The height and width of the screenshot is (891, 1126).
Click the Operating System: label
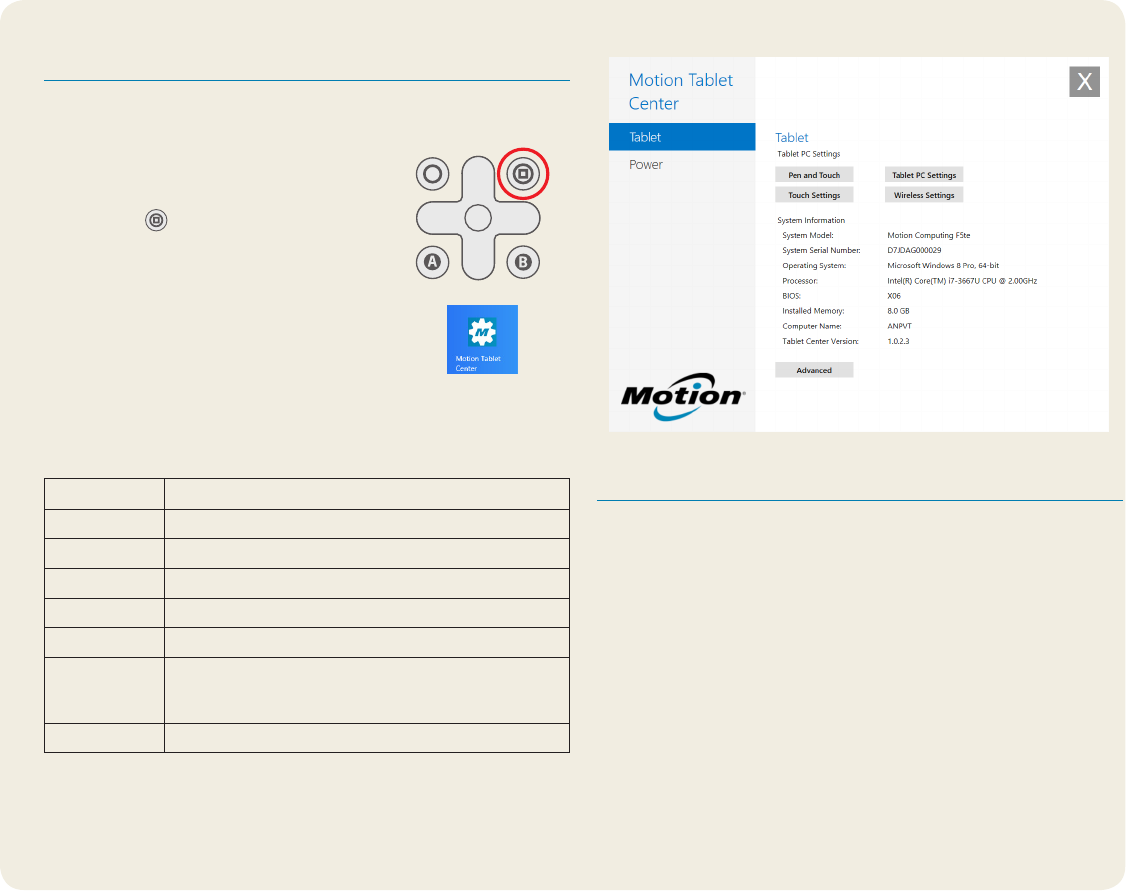pyautogui.click(x=814, y=266)
